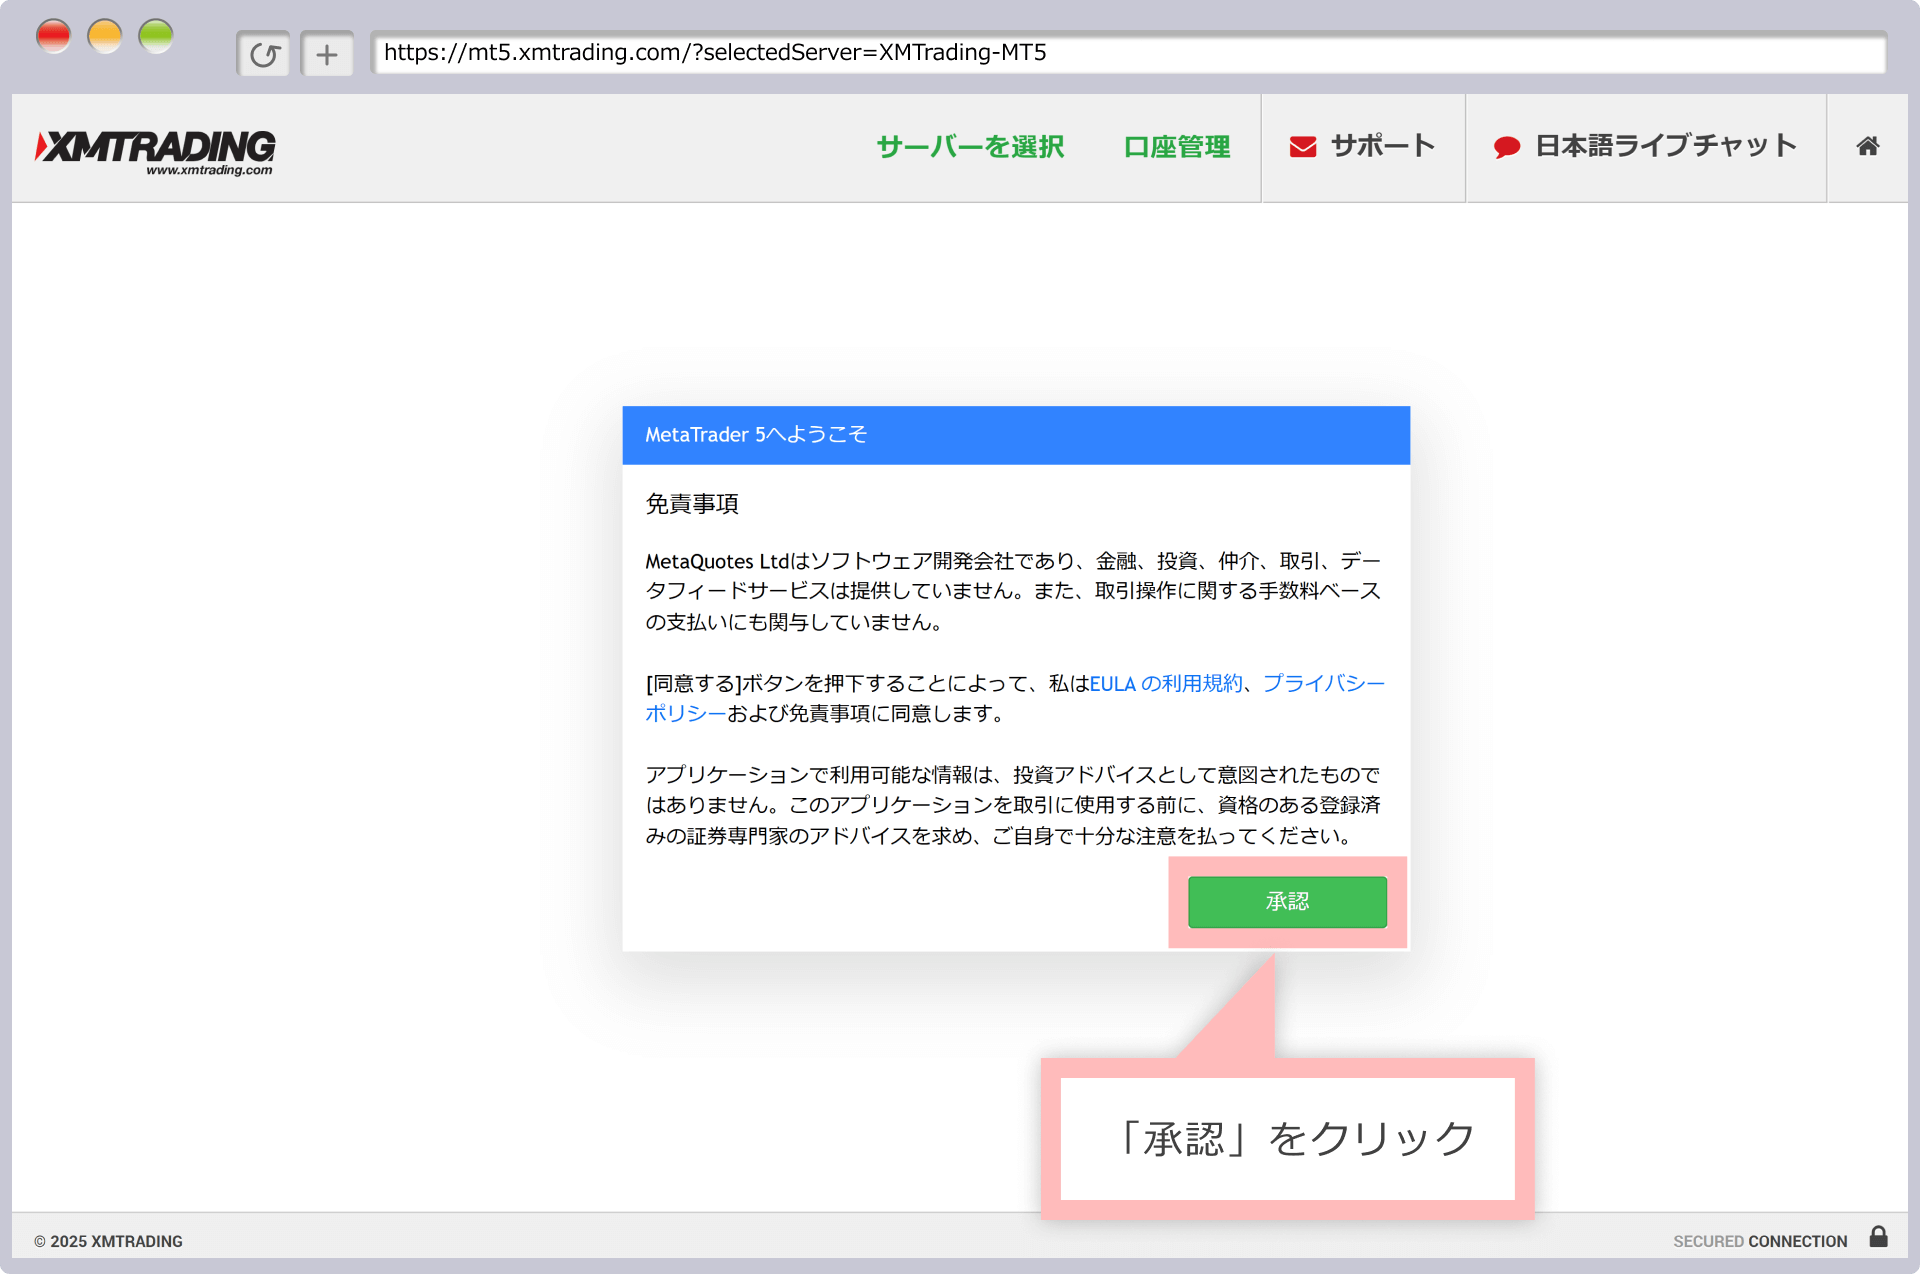The image size is (1920, 1274).
Task: Click the SECURED CONNECTION text
Action: pyautogui.click(x=1760, y=1241)
